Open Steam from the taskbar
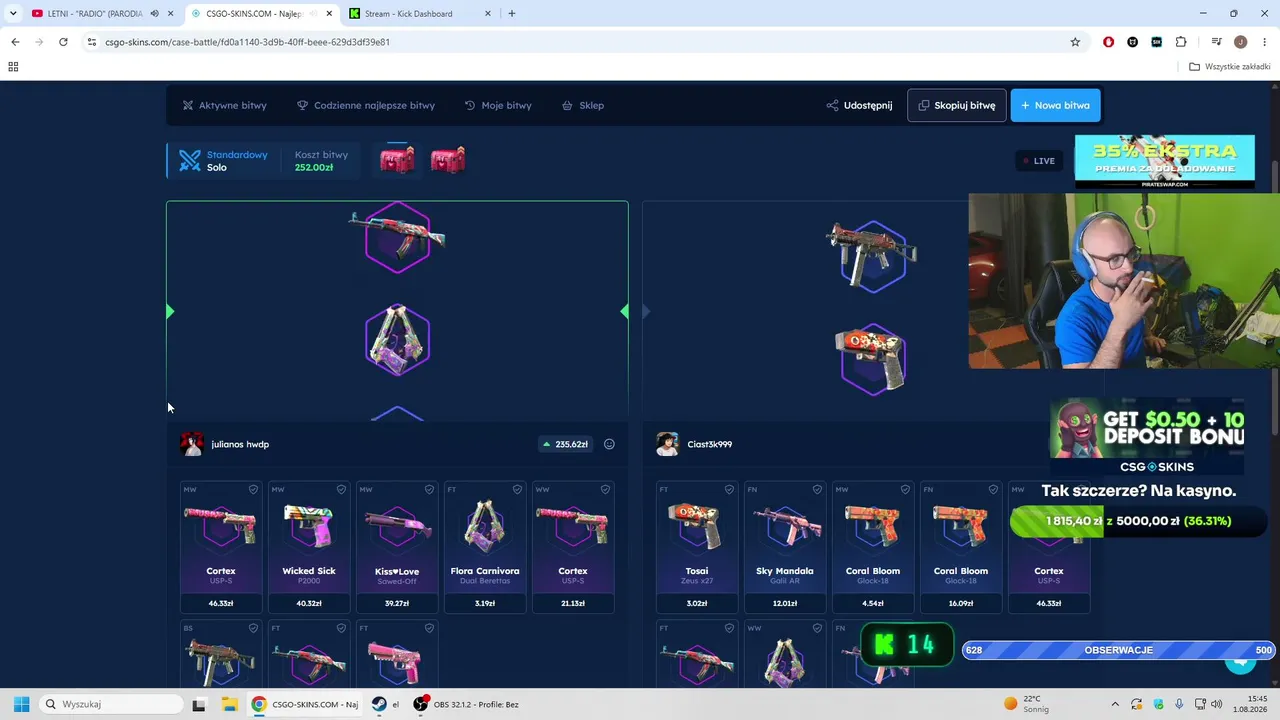Image resolution: width=1280 pixels, height=720 pixels. pyautogui.click(x=379, y=704)
